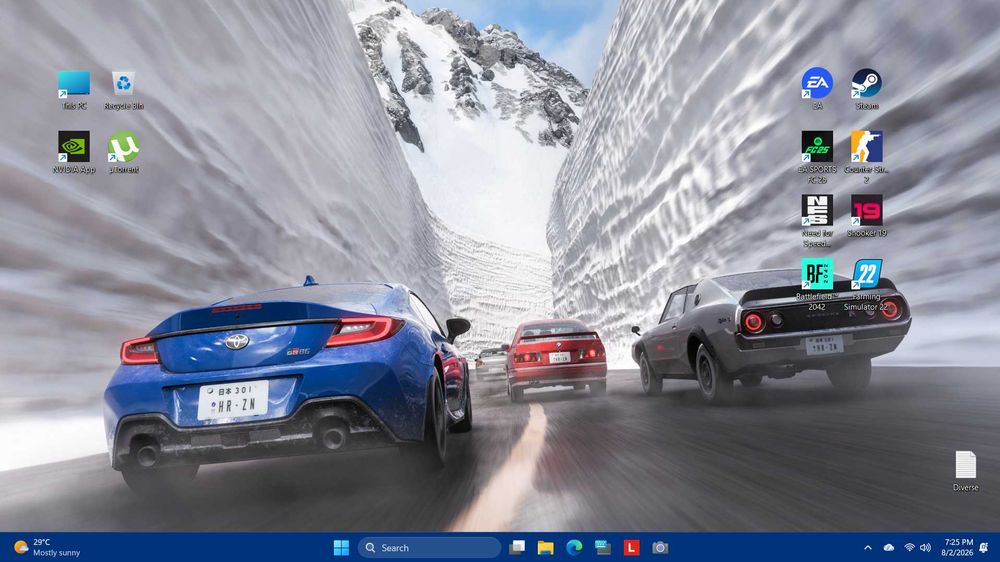
Task: Show hidden tray icons chevron
Action: pos(867,547)
